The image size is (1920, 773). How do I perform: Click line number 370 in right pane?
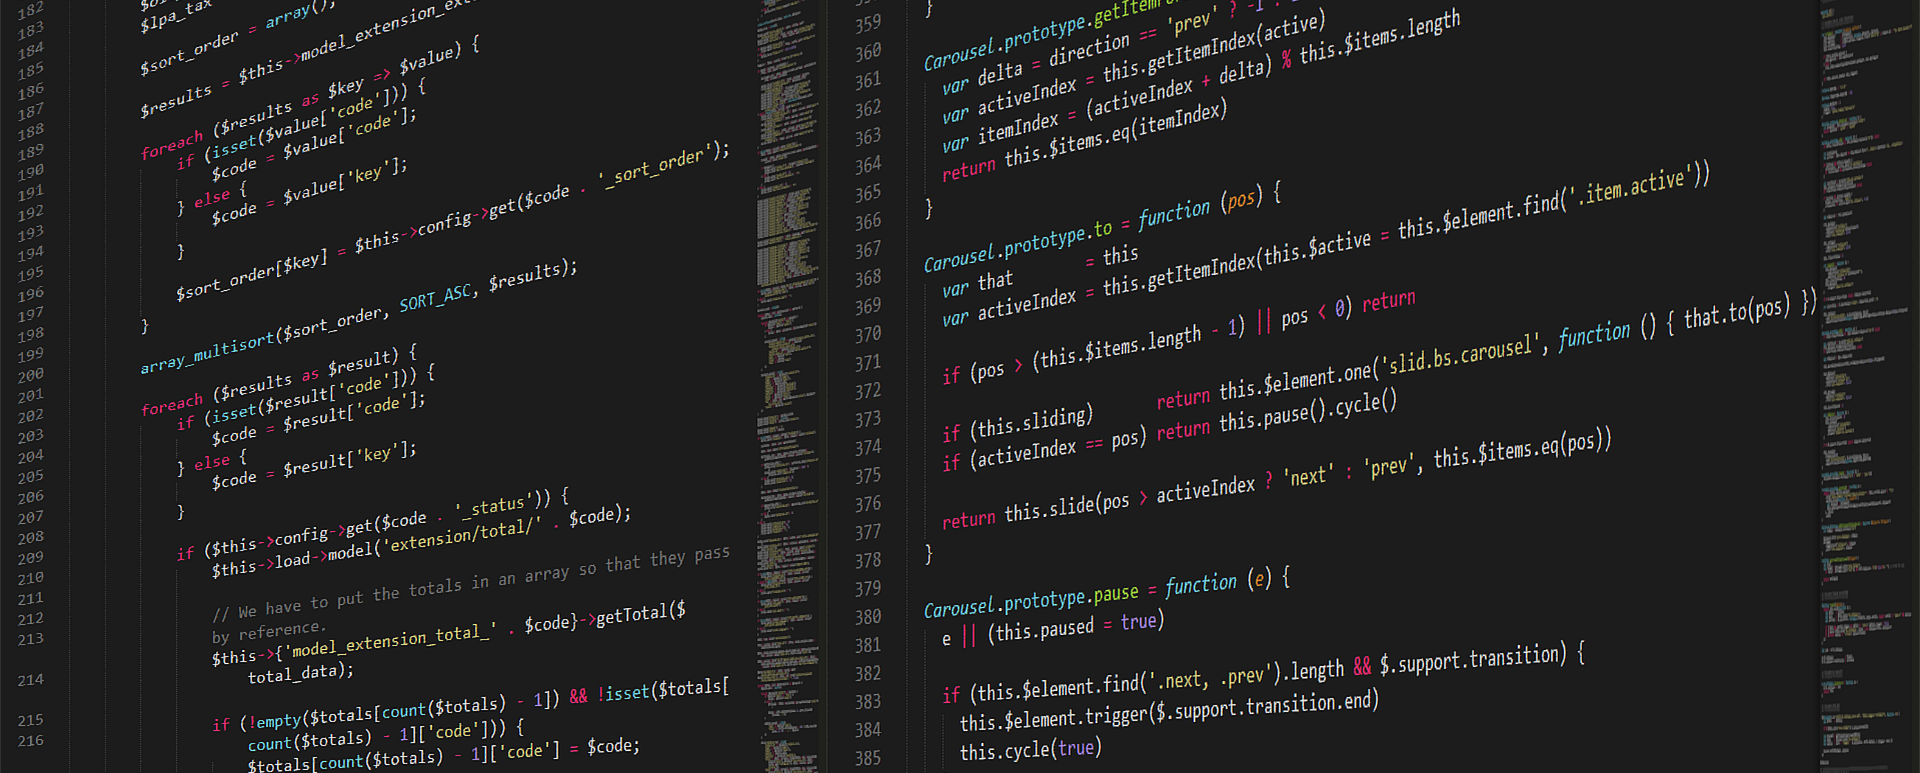tap(867, 335)
